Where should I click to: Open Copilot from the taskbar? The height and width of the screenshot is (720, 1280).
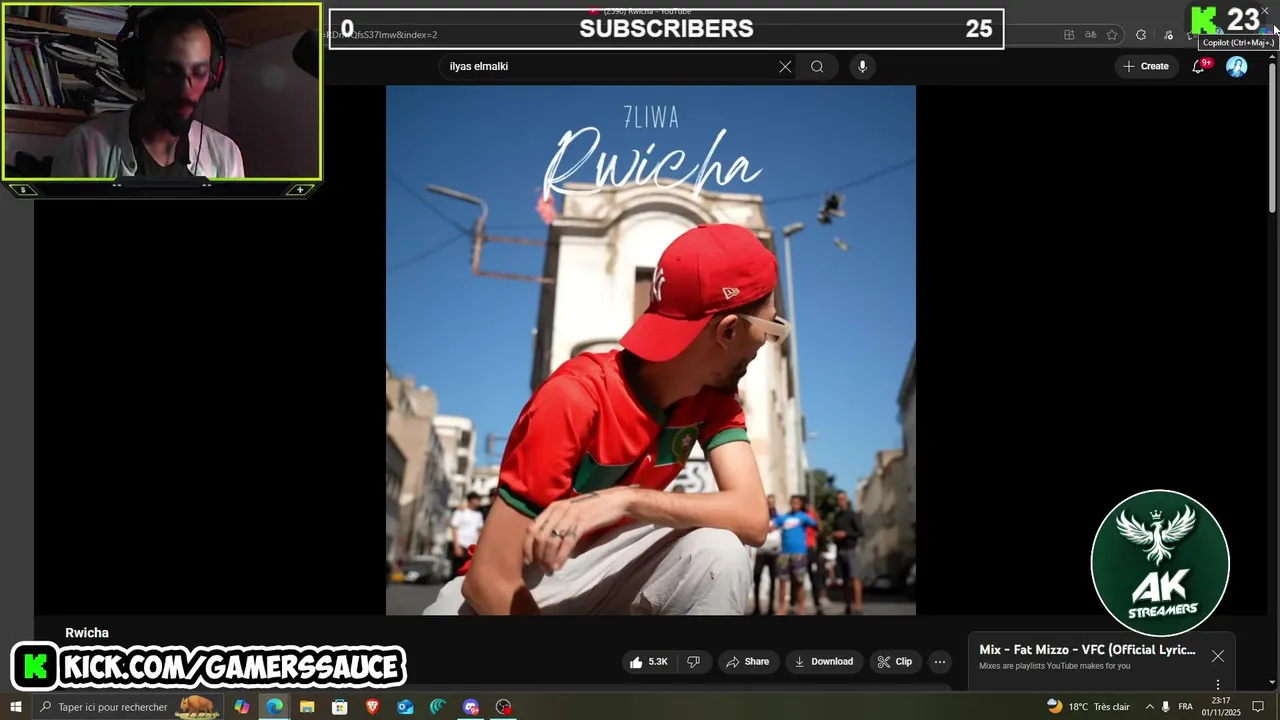242,707
